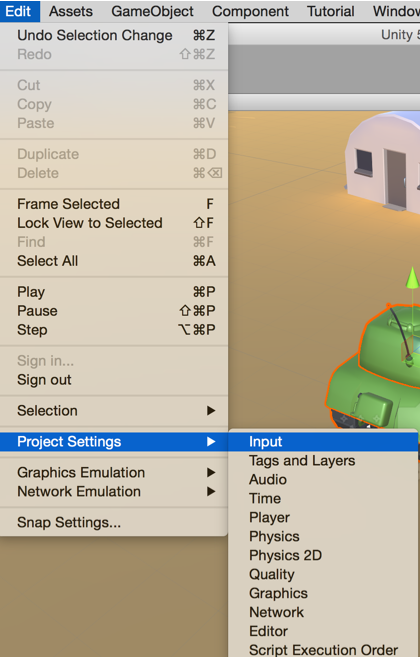
Task: Expand the Selection submenu arrow
Action: click(x=211, y=411)
